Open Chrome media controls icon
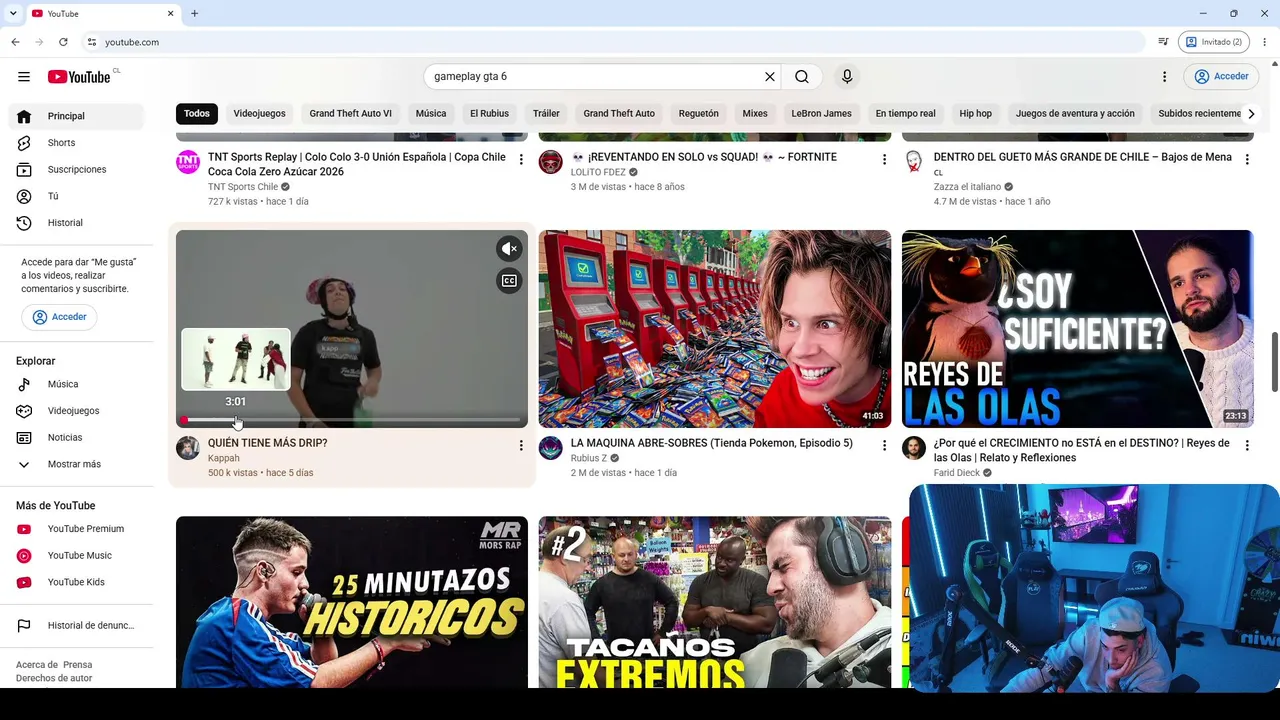The width and height of the screenshot is (1280, 720). click(x=1163, y=42)
